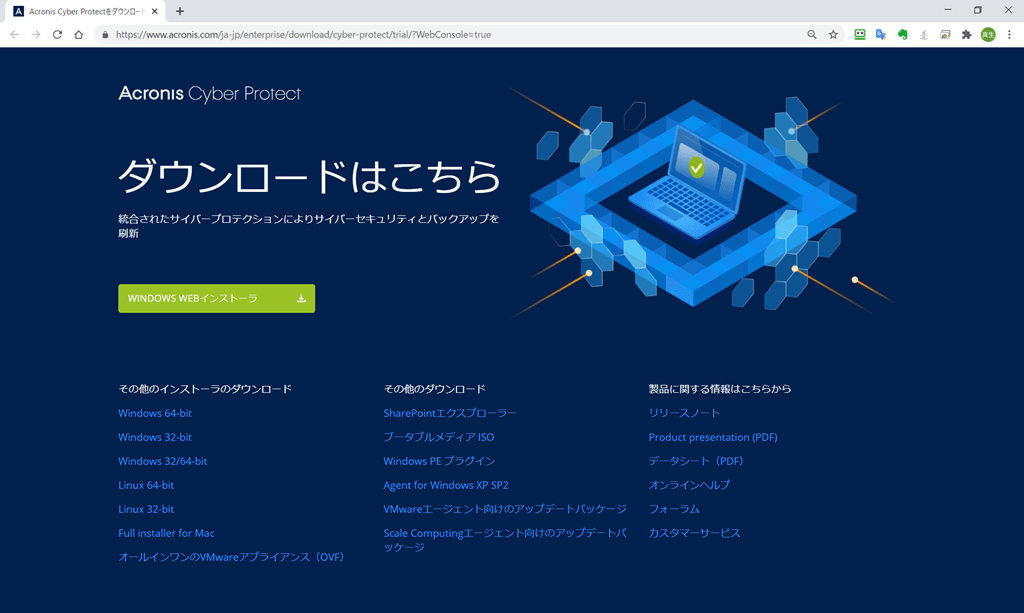Screen dimensions: 1024x613
Task: Close the Acronis Cyber Protect tab
Action: [x=155, y=11]
